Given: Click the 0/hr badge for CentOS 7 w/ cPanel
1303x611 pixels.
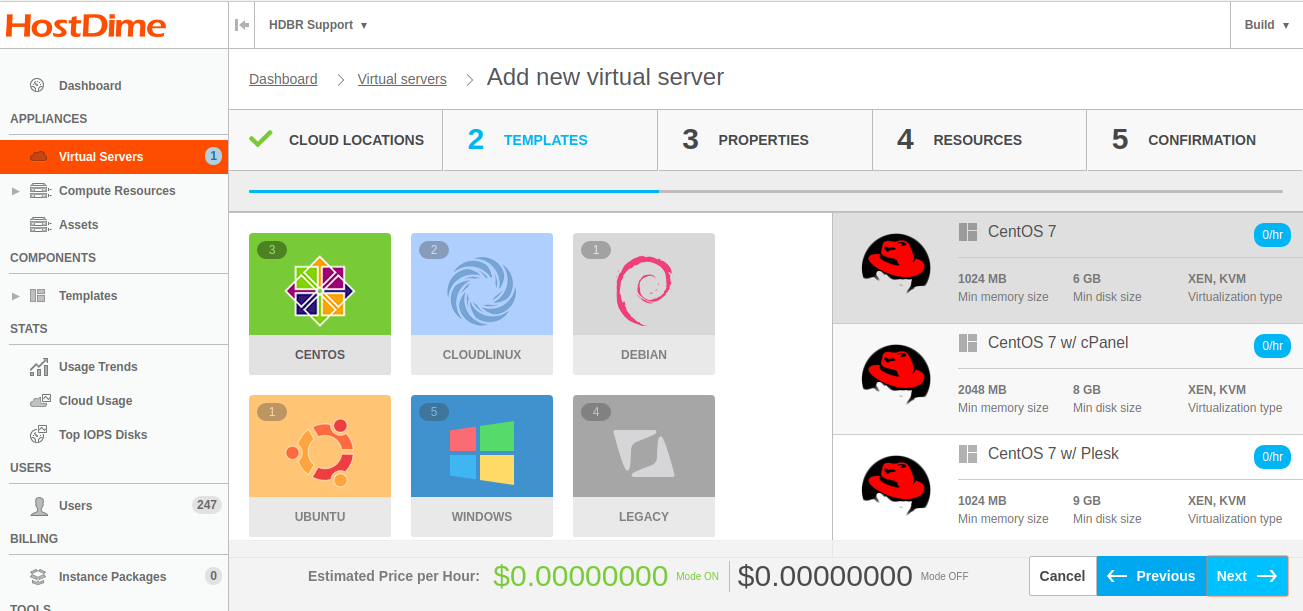Looking at the screenshot, I should coord(1272,346).
